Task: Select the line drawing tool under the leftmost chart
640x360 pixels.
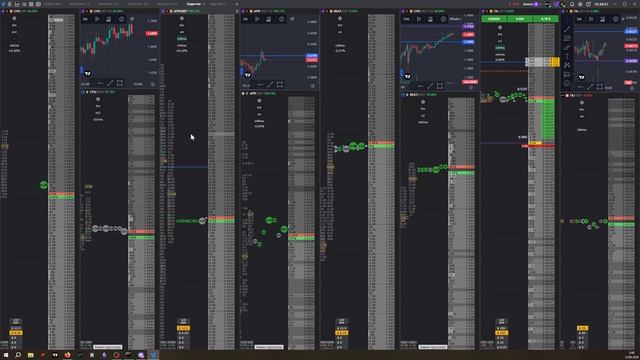Action: [x=110, y=83]
